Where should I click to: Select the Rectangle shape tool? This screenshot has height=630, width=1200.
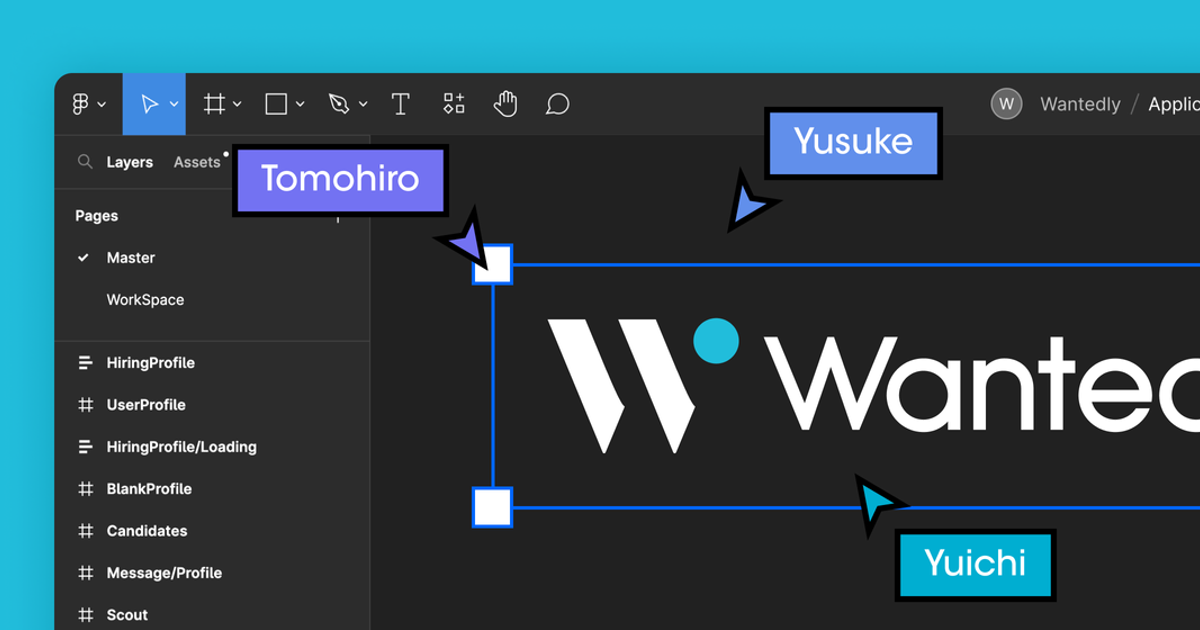[x=276, y=103]
